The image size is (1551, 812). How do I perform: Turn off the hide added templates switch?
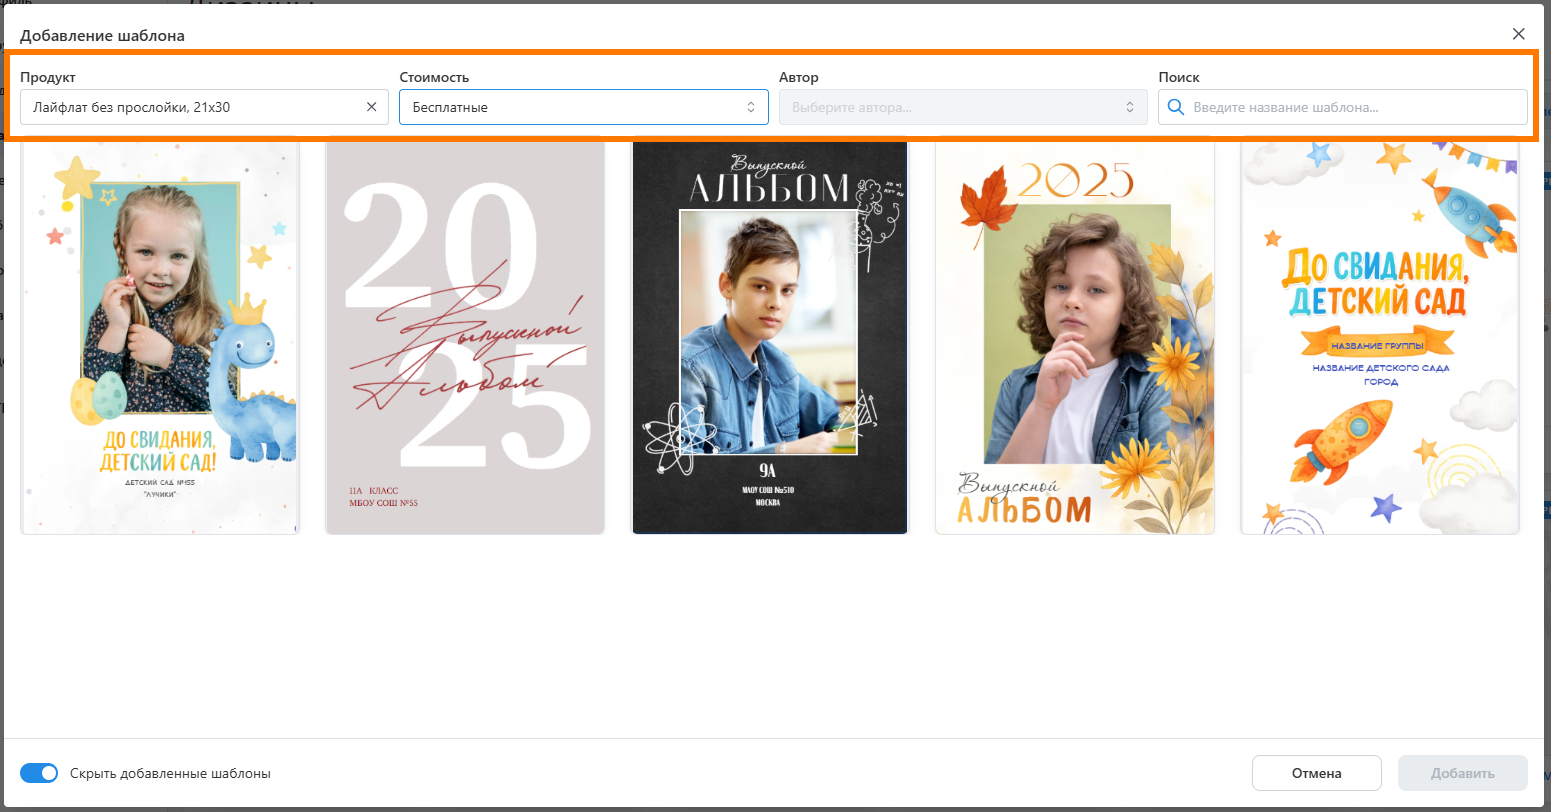pos(39,773)
